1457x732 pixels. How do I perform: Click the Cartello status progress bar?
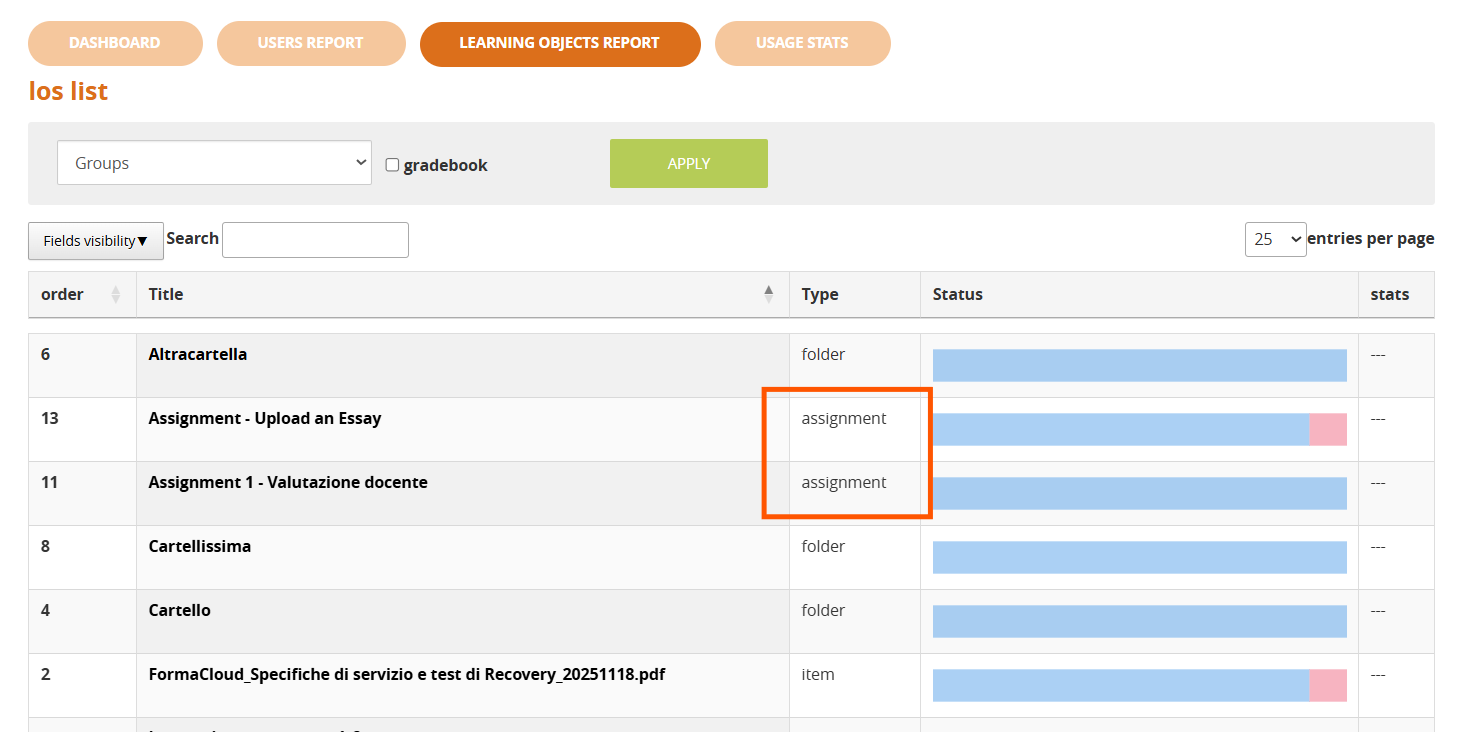coord(1139,622)
